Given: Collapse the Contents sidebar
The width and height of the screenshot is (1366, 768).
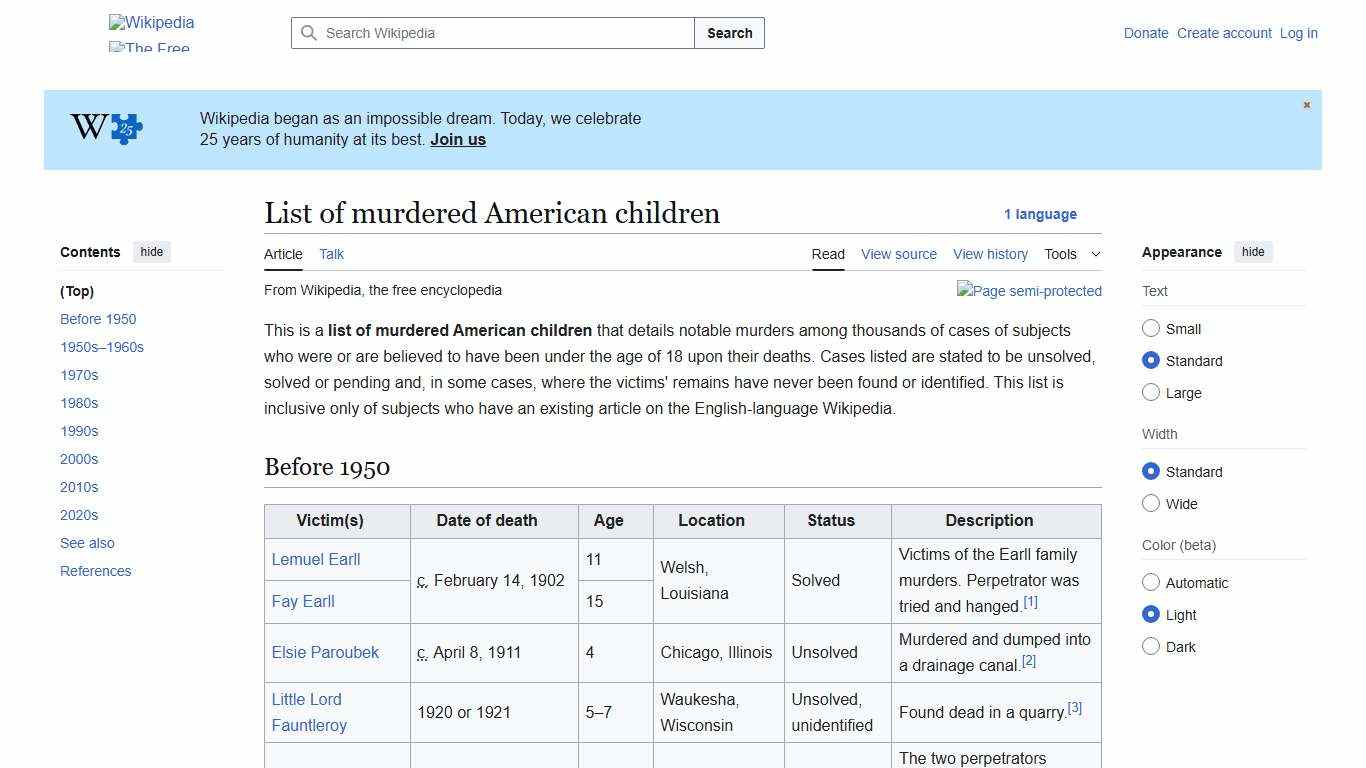Looking at the screenshot, I should click(151, 252).
